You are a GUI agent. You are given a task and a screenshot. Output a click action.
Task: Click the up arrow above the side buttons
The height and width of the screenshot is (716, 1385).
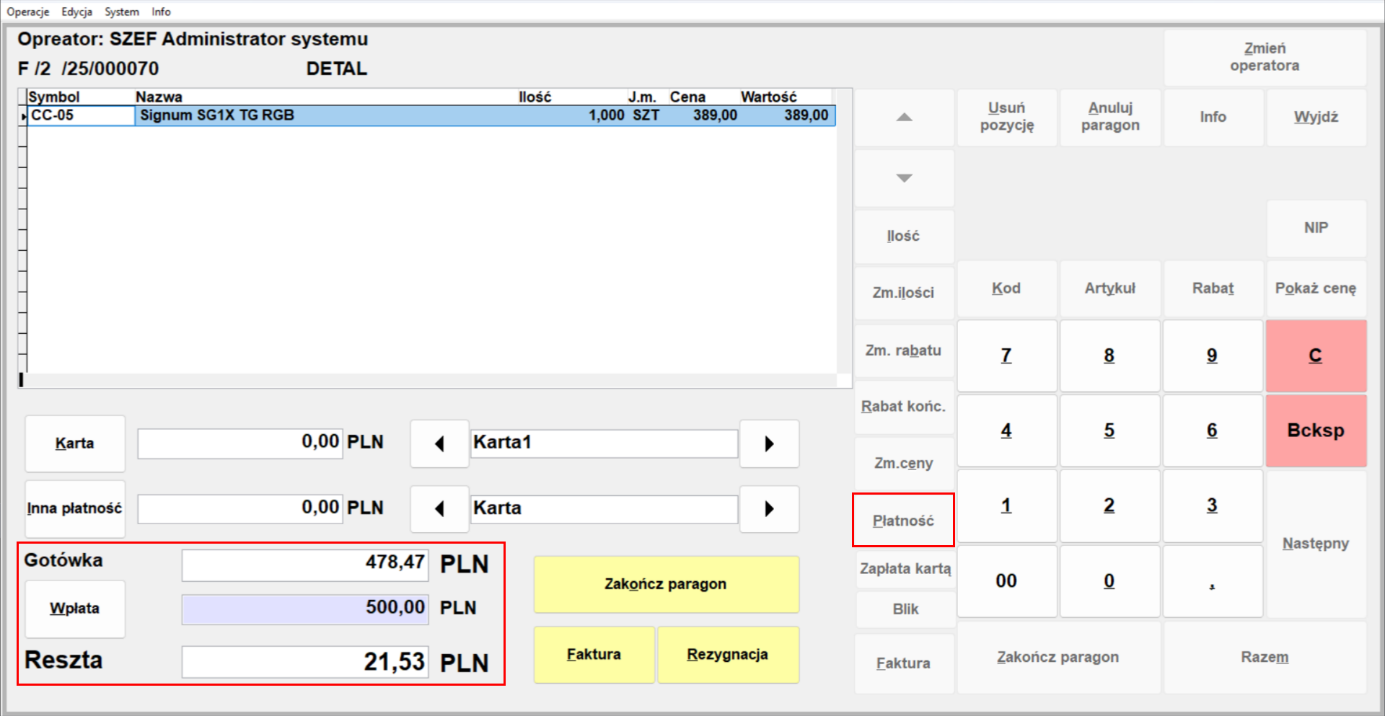(x=904, y=117)
